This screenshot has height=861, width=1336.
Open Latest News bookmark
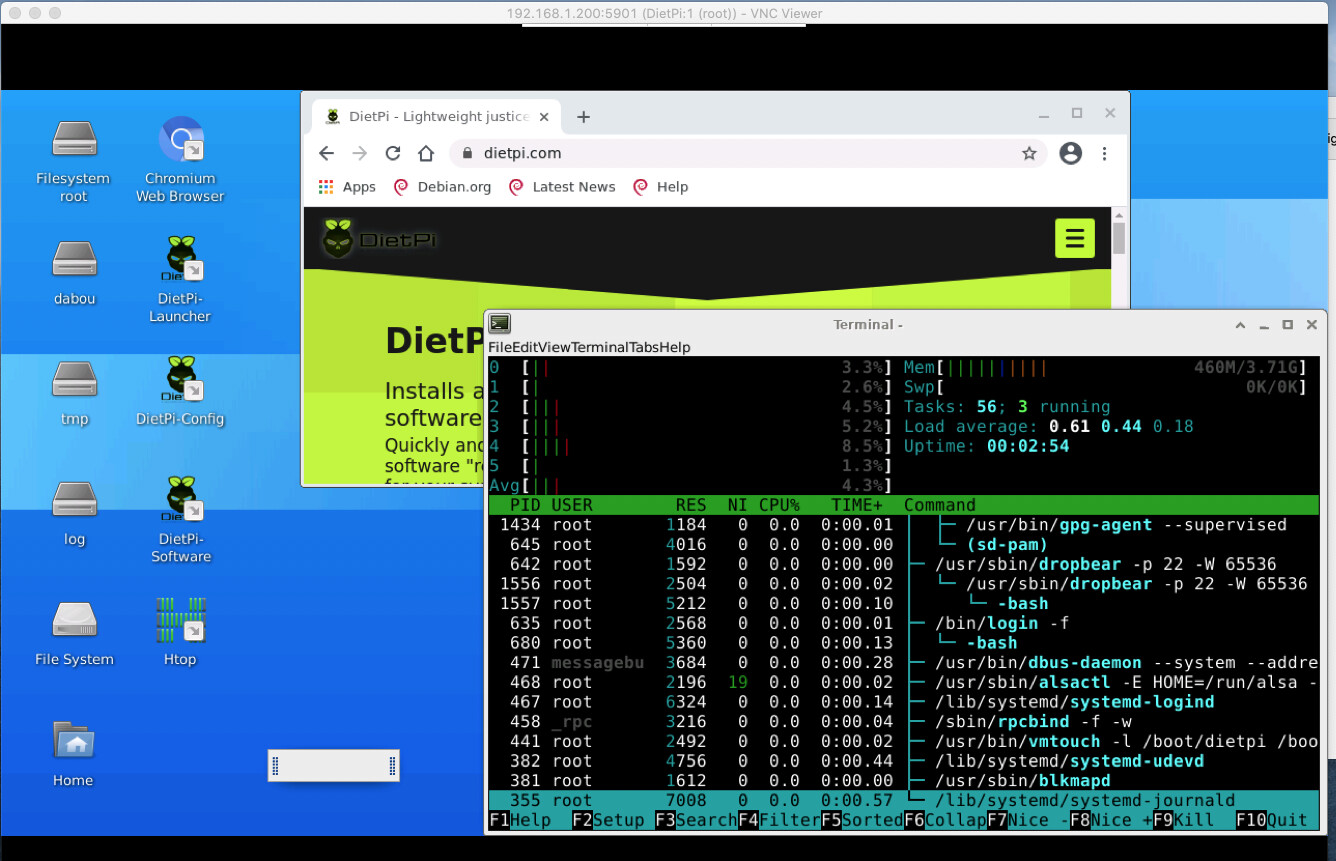562,187
